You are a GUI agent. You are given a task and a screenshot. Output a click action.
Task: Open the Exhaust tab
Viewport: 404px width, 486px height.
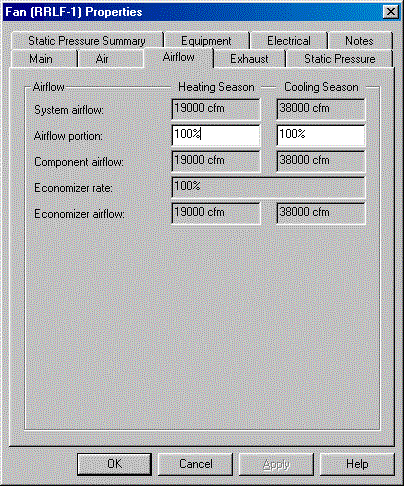(249, 59)
